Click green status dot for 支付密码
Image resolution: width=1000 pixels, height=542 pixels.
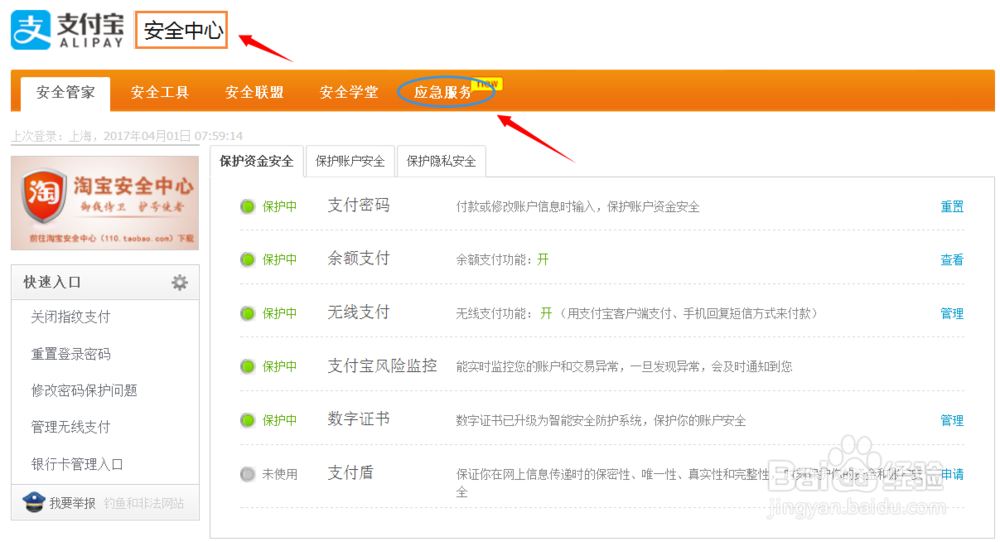(247, 207)
